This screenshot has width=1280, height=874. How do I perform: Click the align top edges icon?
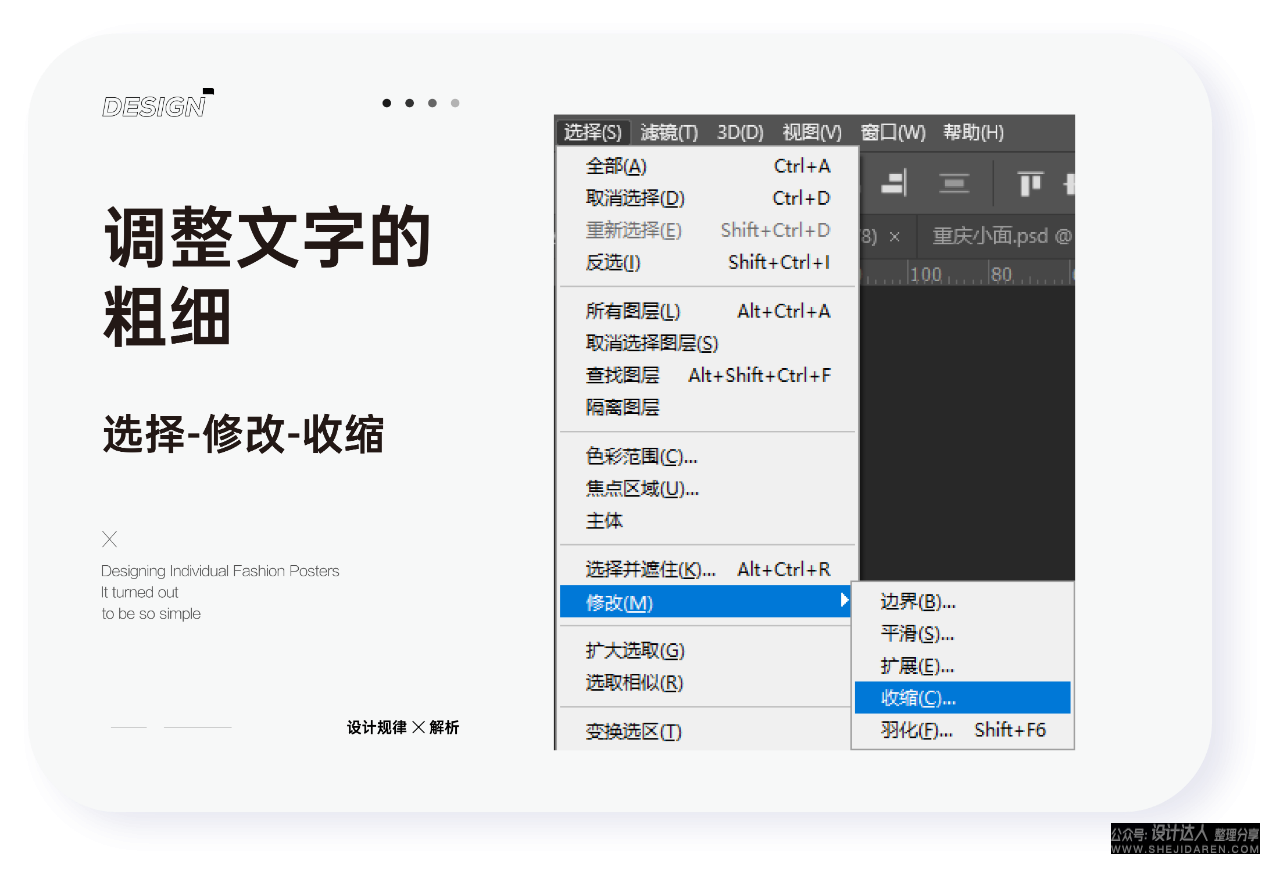(x=1030, y=183)
